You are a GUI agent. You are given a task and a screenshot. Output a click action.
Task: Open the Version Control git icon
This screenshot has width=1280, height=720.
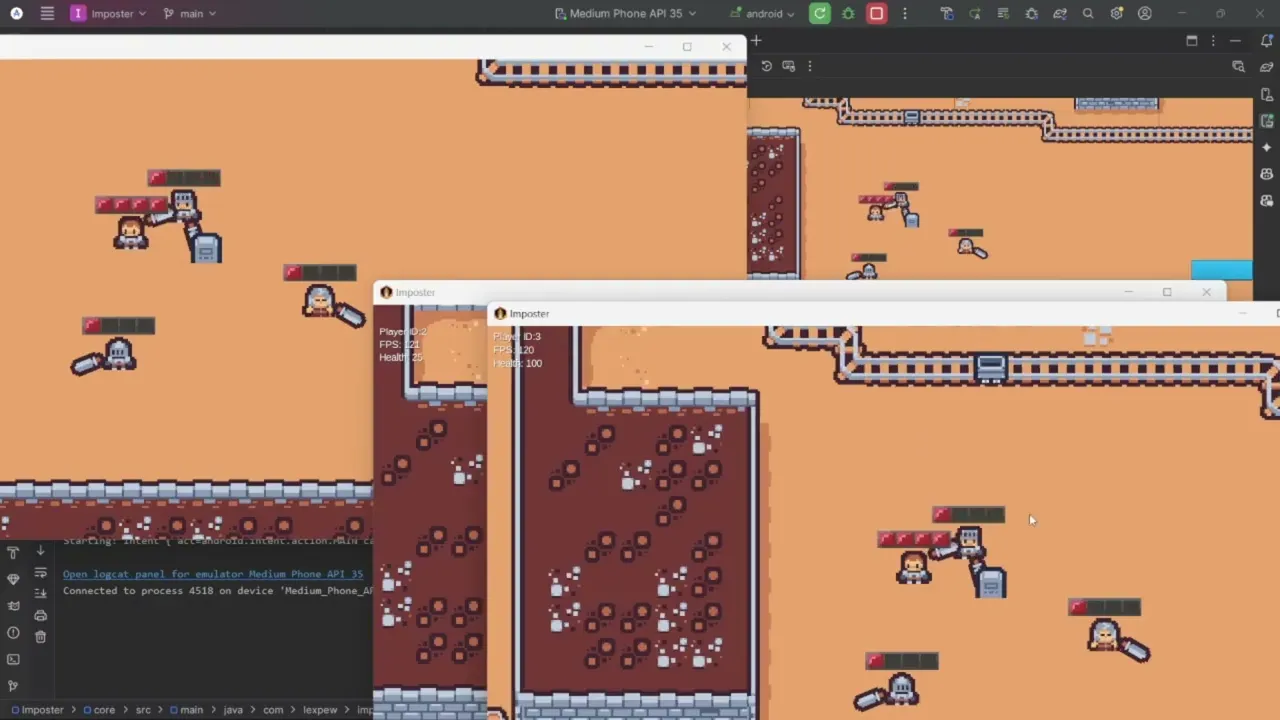pos(13,686)
